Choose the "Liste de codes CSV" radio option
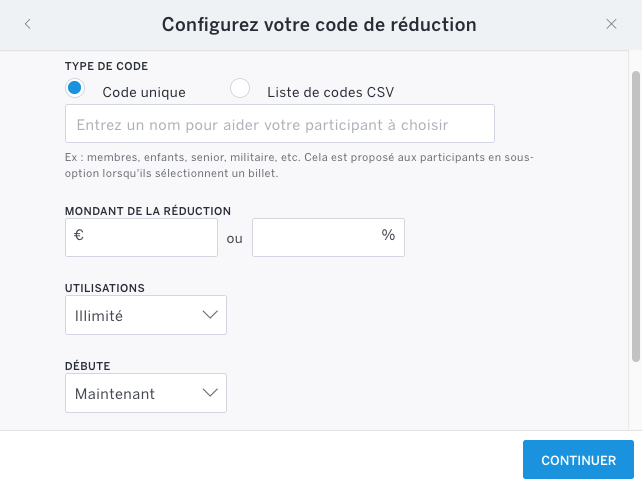642x482 pixels. point(240,88)
